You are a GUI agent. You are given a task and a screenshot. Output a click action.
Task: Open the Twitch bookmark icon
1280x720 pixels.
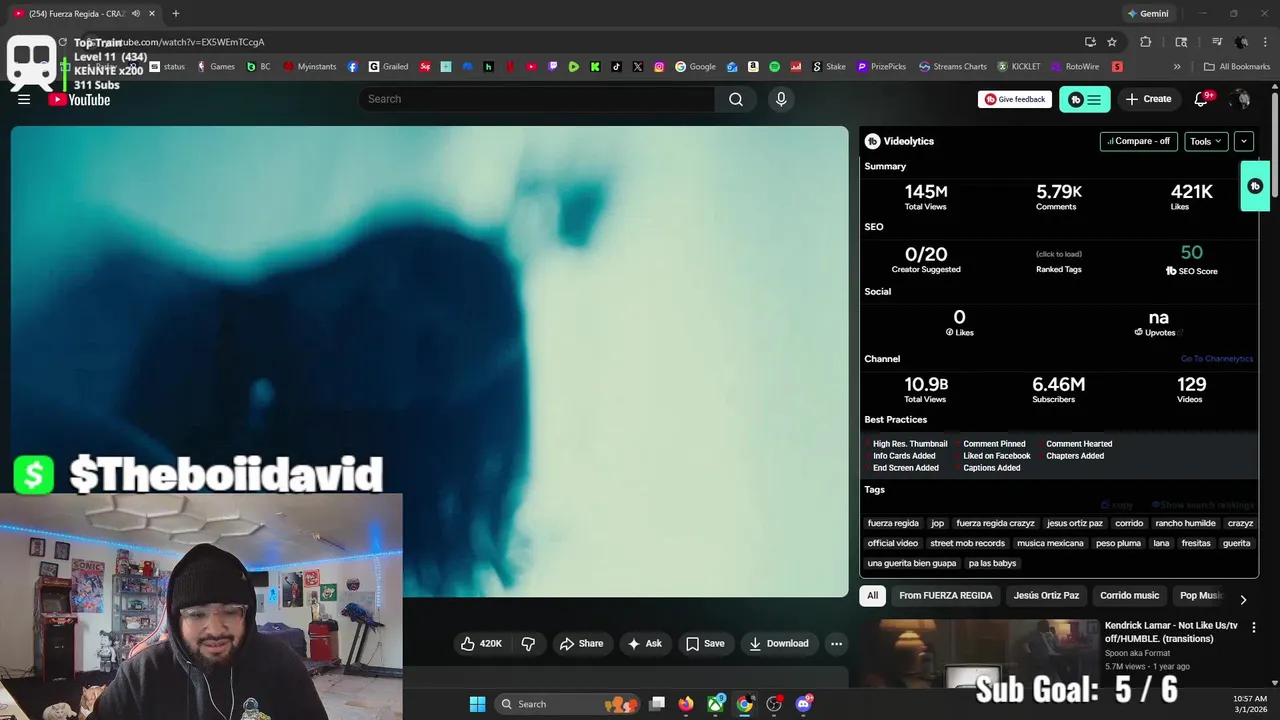coord(553,67)
